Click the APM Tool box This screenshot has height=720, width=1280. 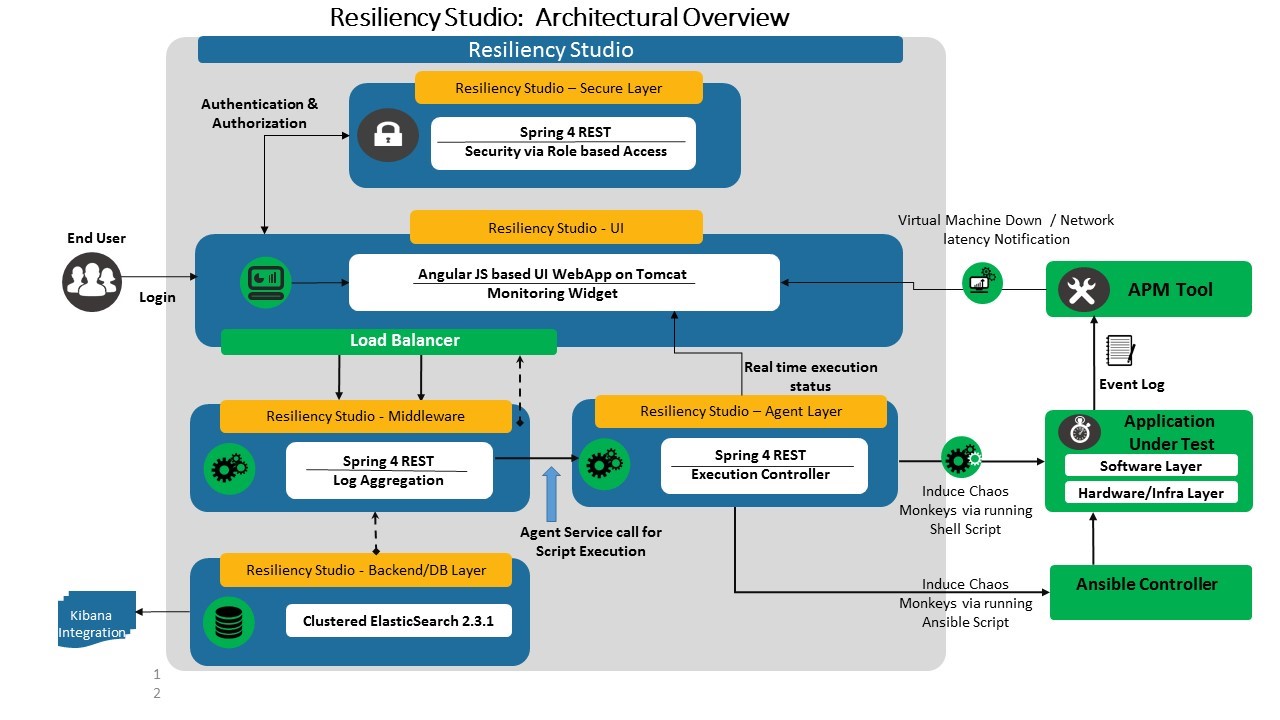(x=1149, y=289)
